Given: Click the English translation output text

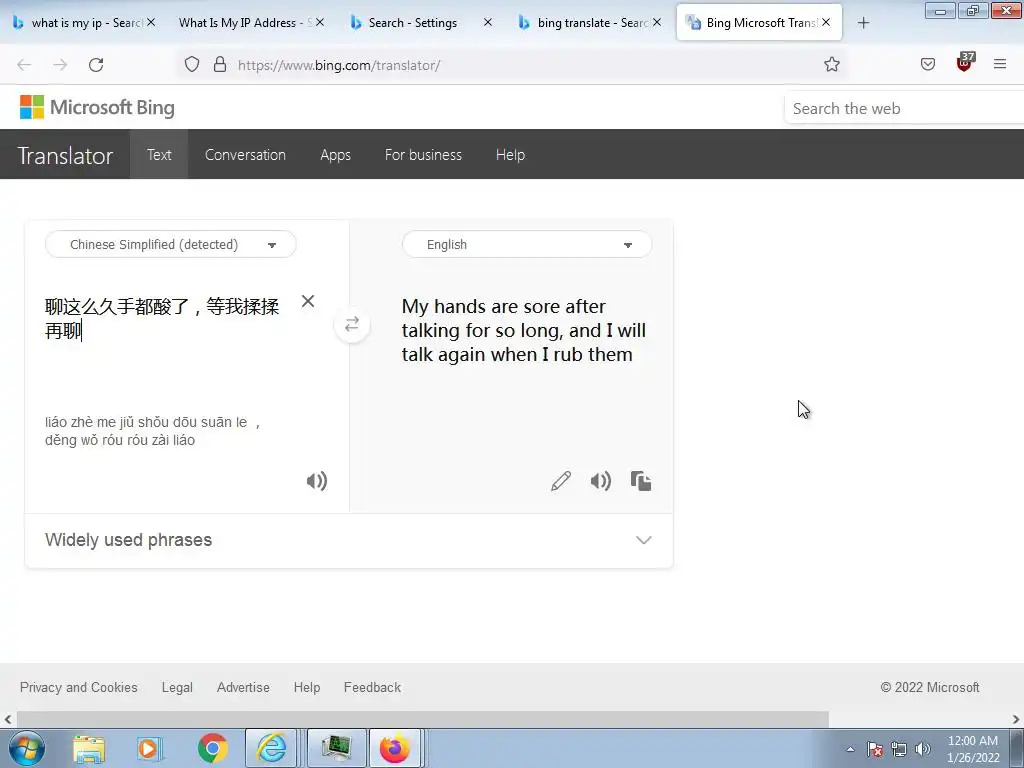Looking at the screenshot, I should [x=524, y=330].
